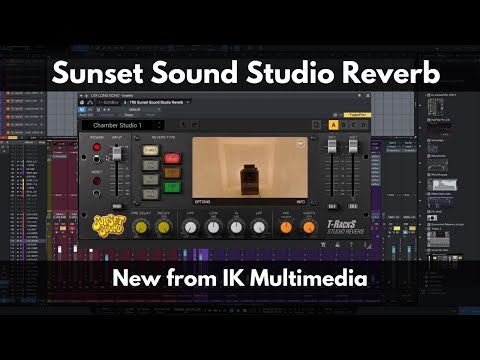Click the preset file icon beside arrows
The image size is (480, 360).
[x=98, y=109]
